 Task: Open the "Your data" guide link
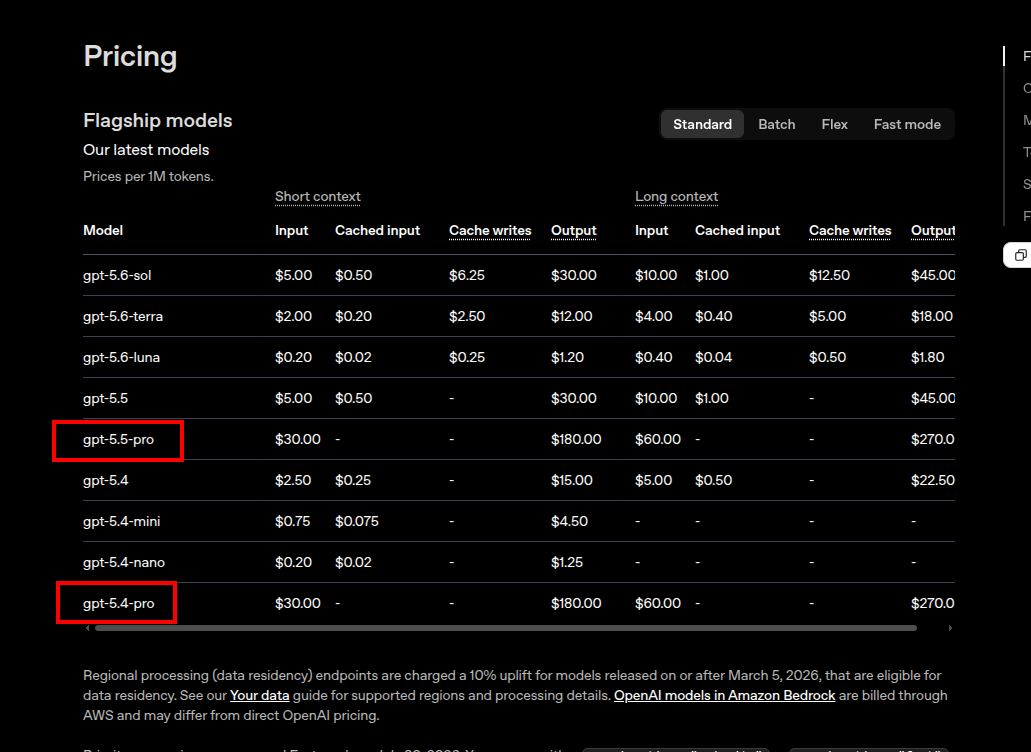(259, 695)
